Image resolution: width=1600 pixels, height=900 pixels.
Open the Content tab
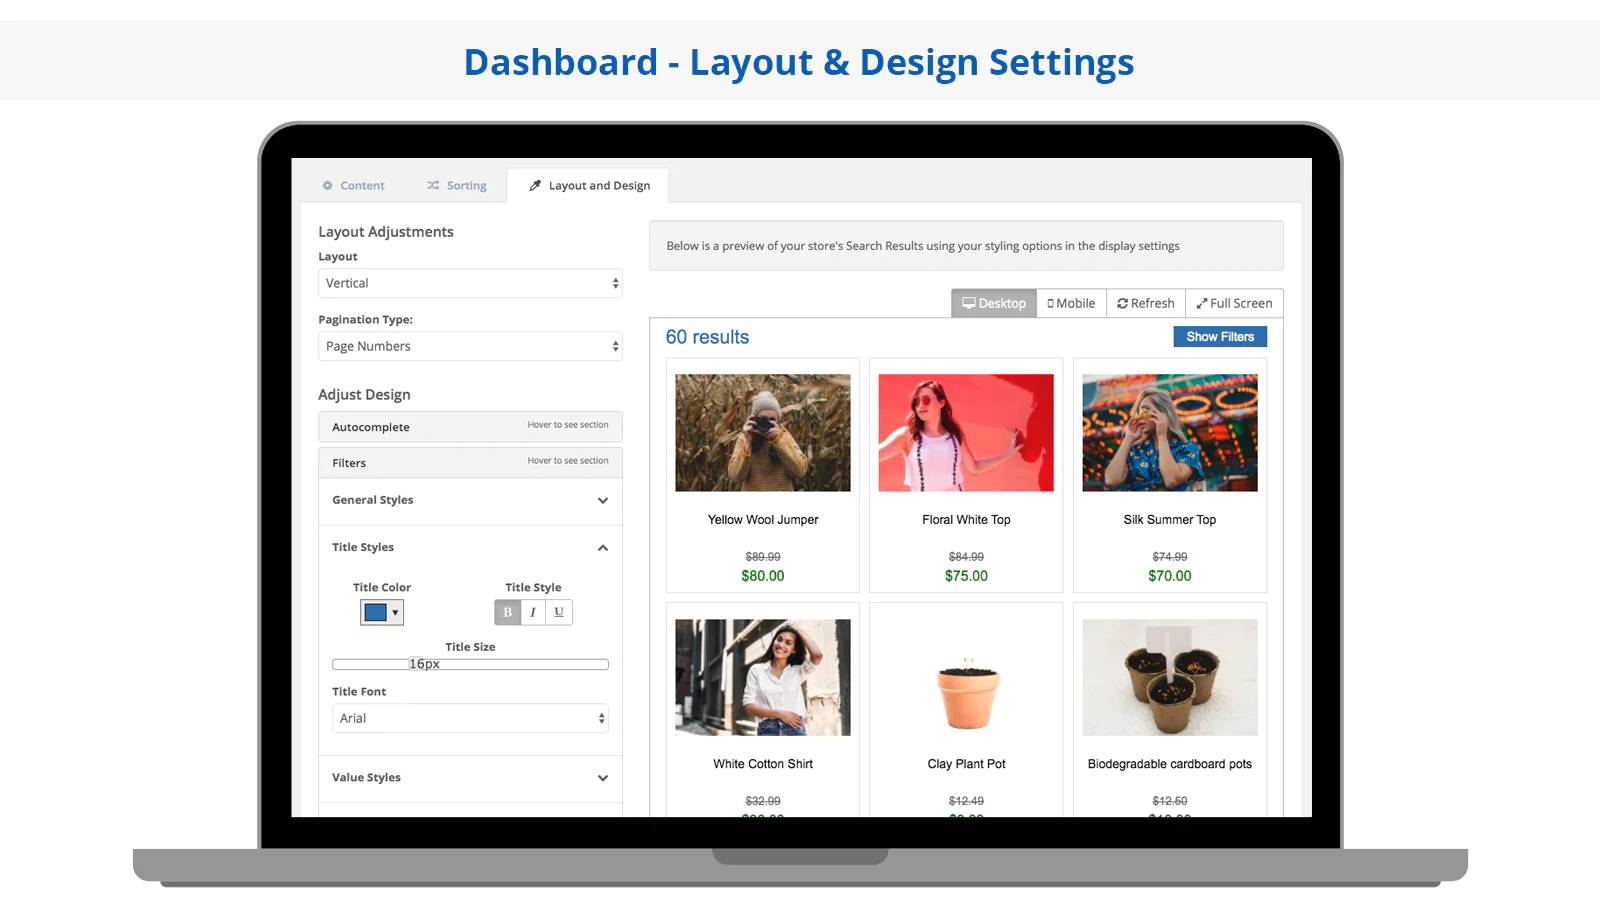(x=353, y=186)
